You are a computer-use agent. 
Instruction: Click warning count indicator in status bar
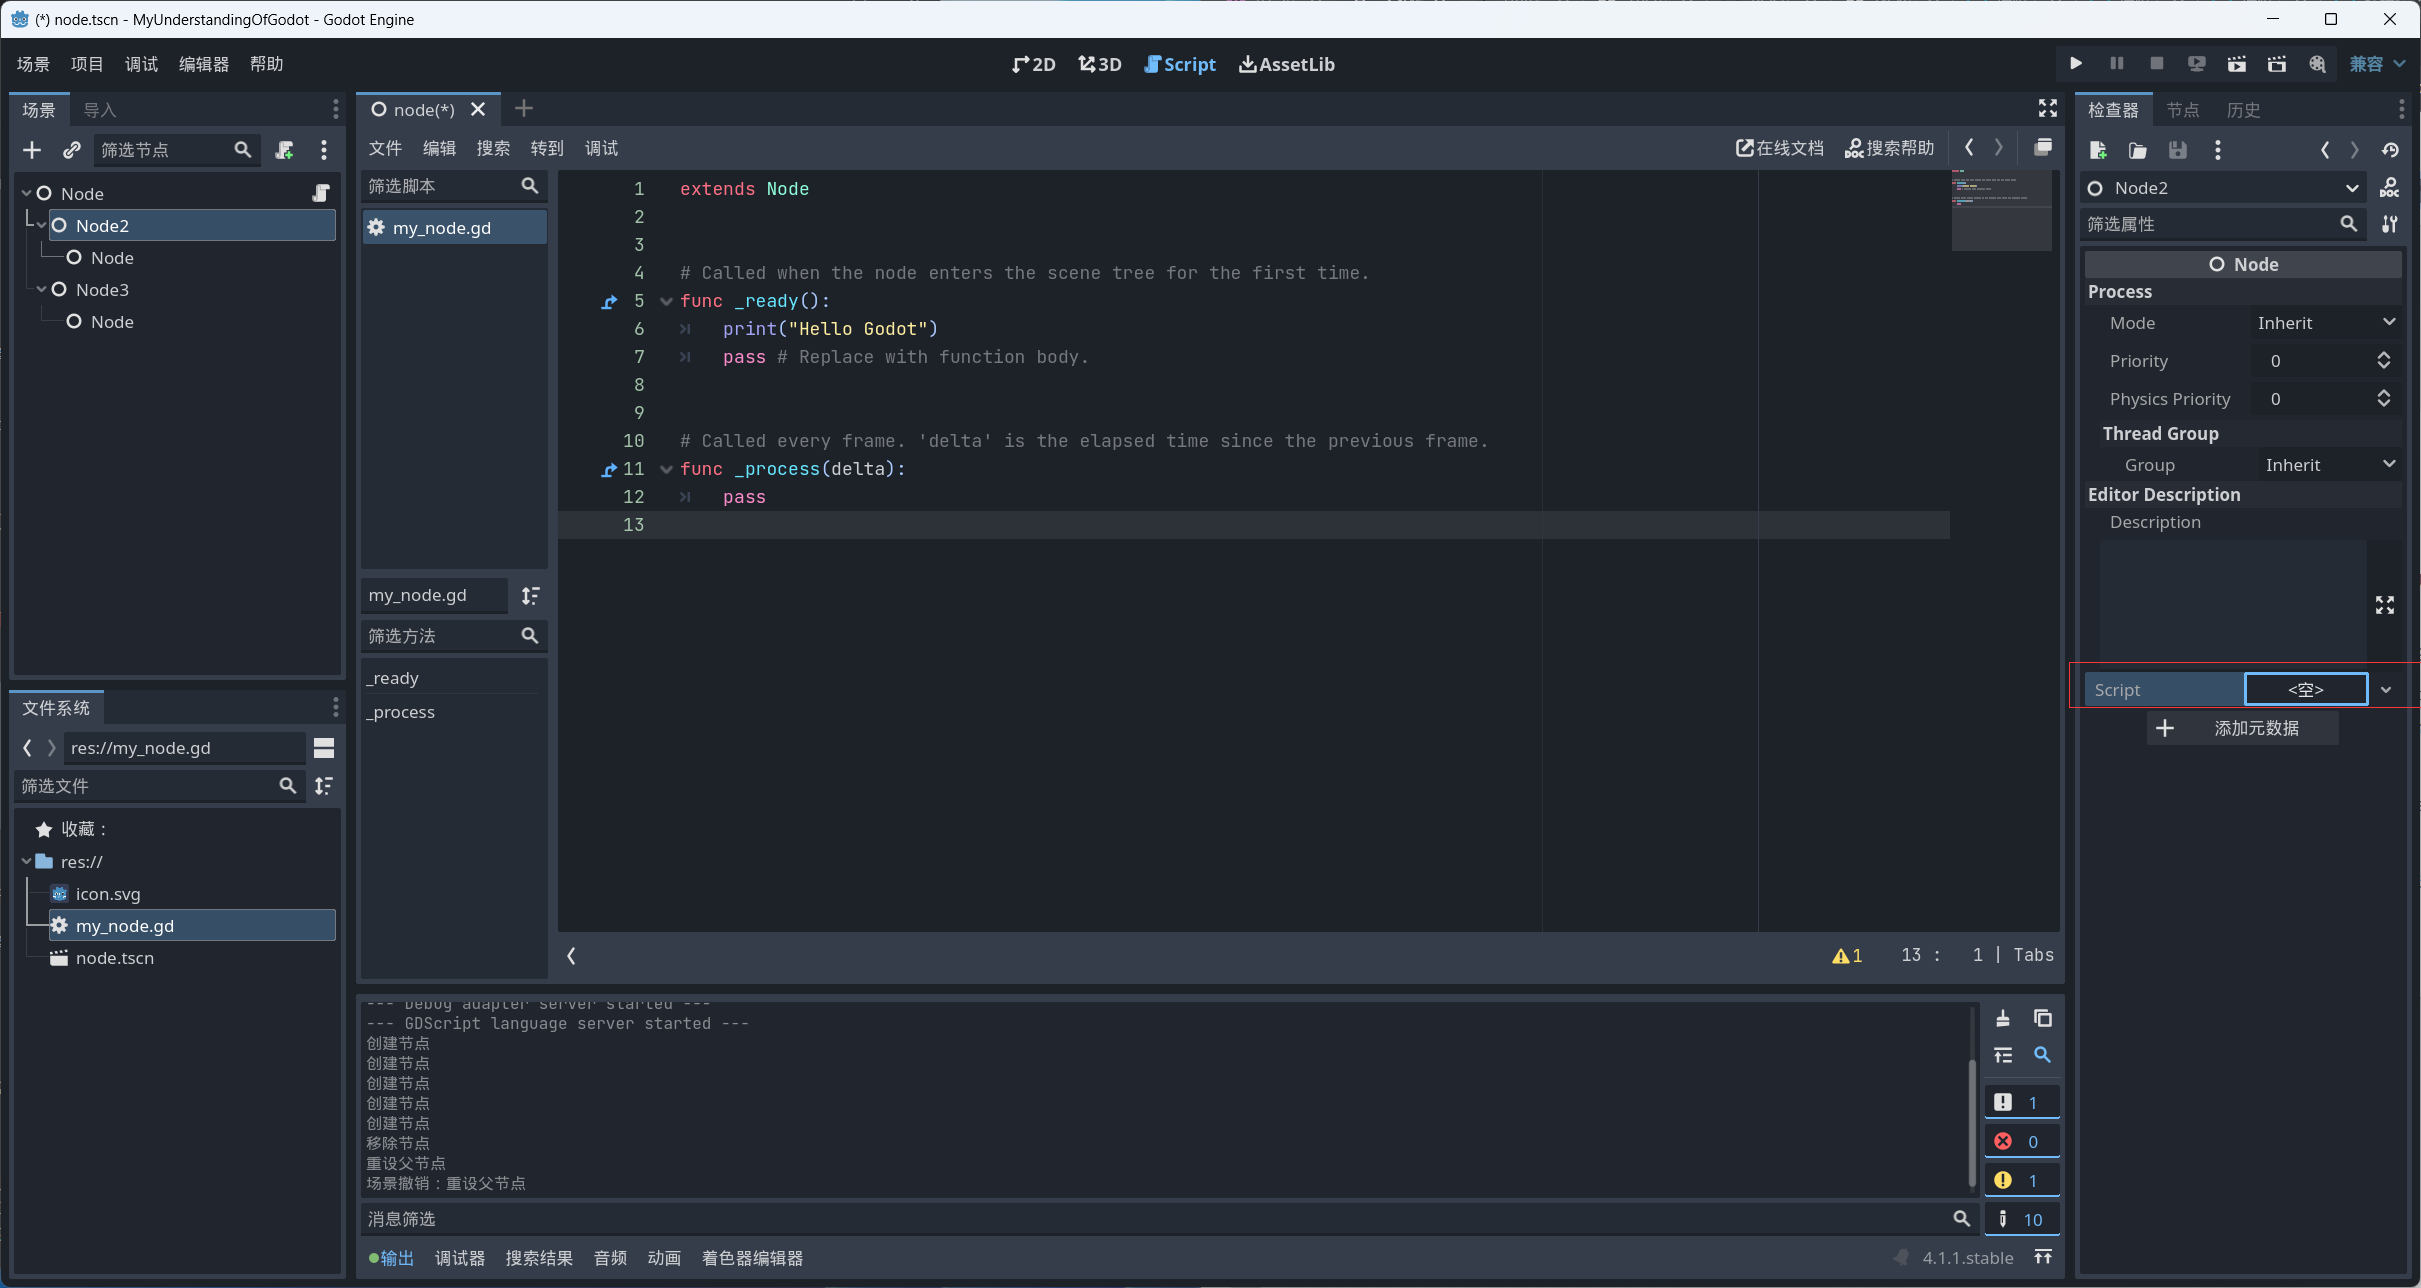coord(1847,955)
